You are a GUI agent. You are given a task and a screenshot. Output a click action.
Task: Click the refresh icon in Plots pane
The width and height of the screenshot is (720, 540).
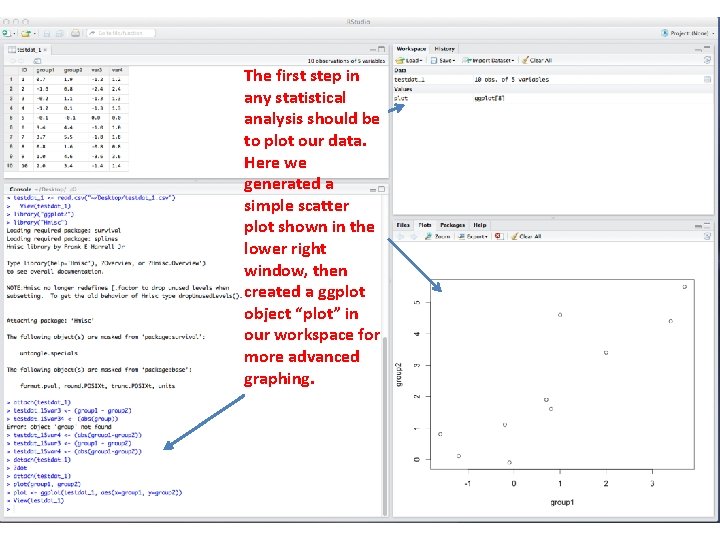coord(707,236)
